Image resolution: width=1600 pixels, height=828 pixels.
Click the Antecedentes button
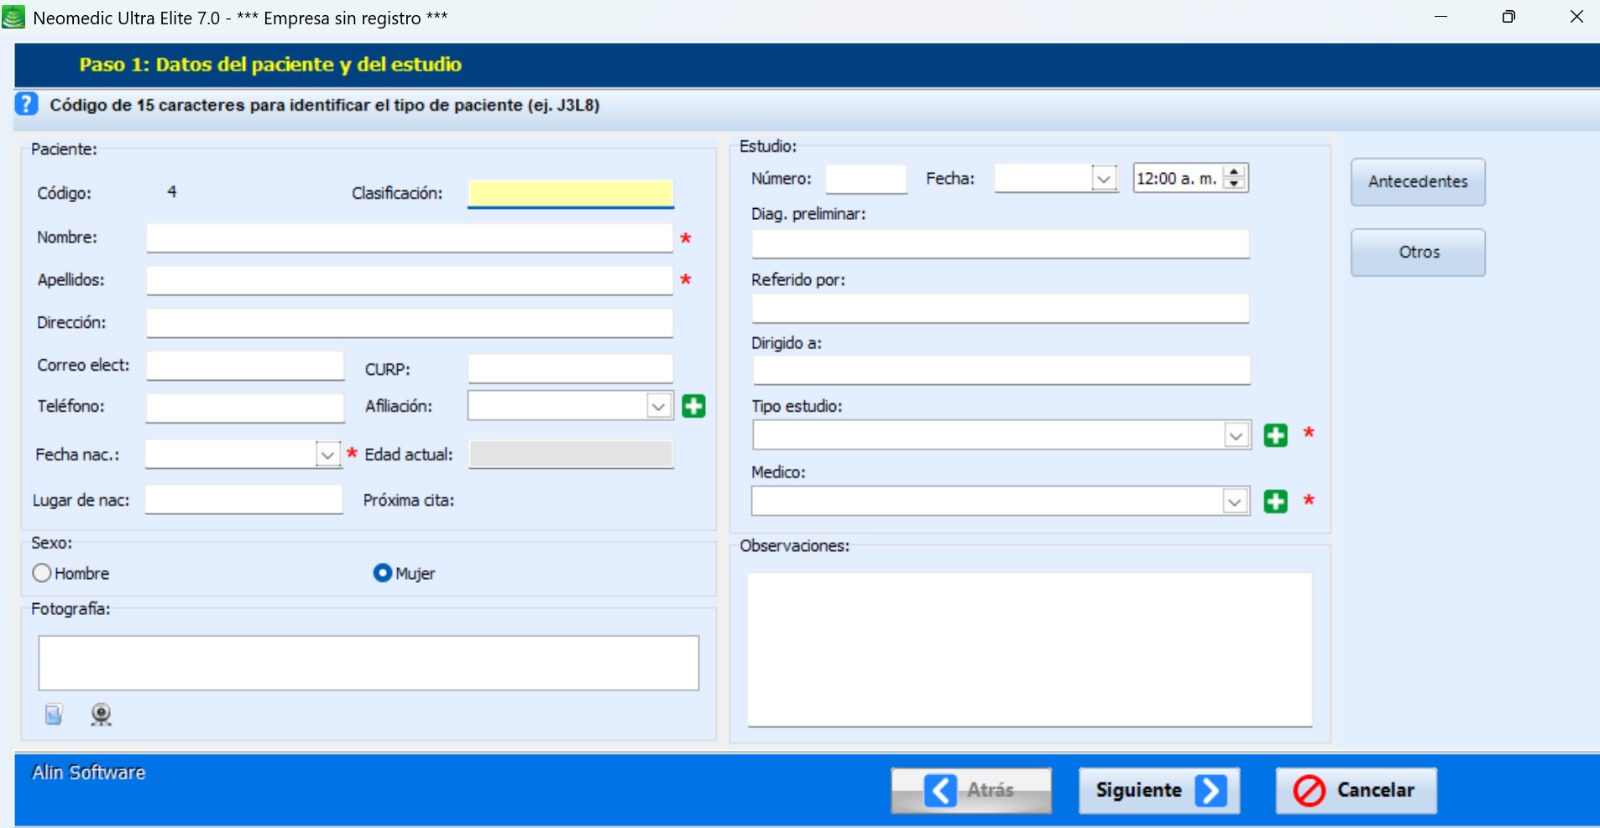point(1417,182)
